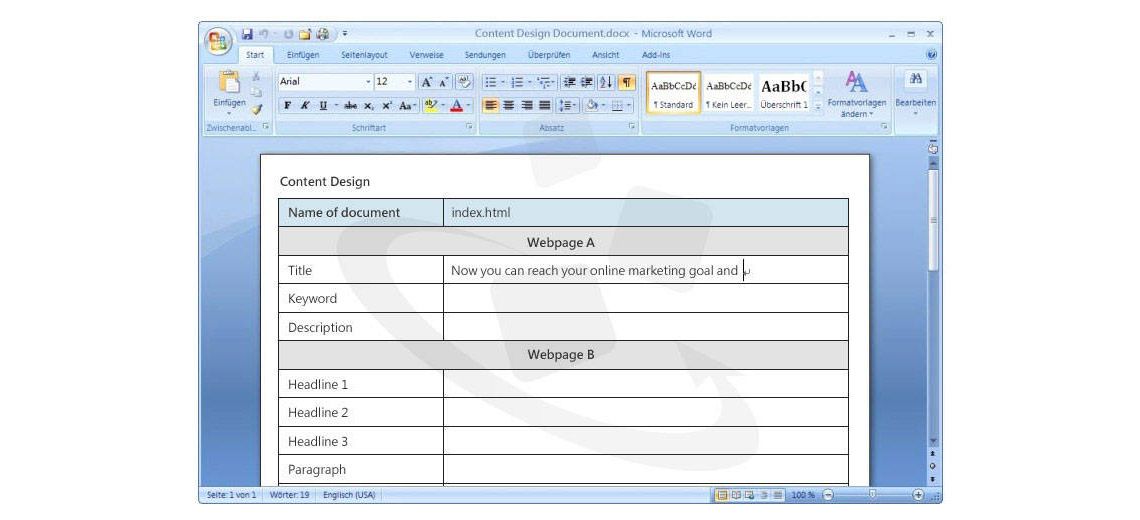Click the zoom slider handle
This screenshot has height=520, width=1140.
[x=872, y=495]
